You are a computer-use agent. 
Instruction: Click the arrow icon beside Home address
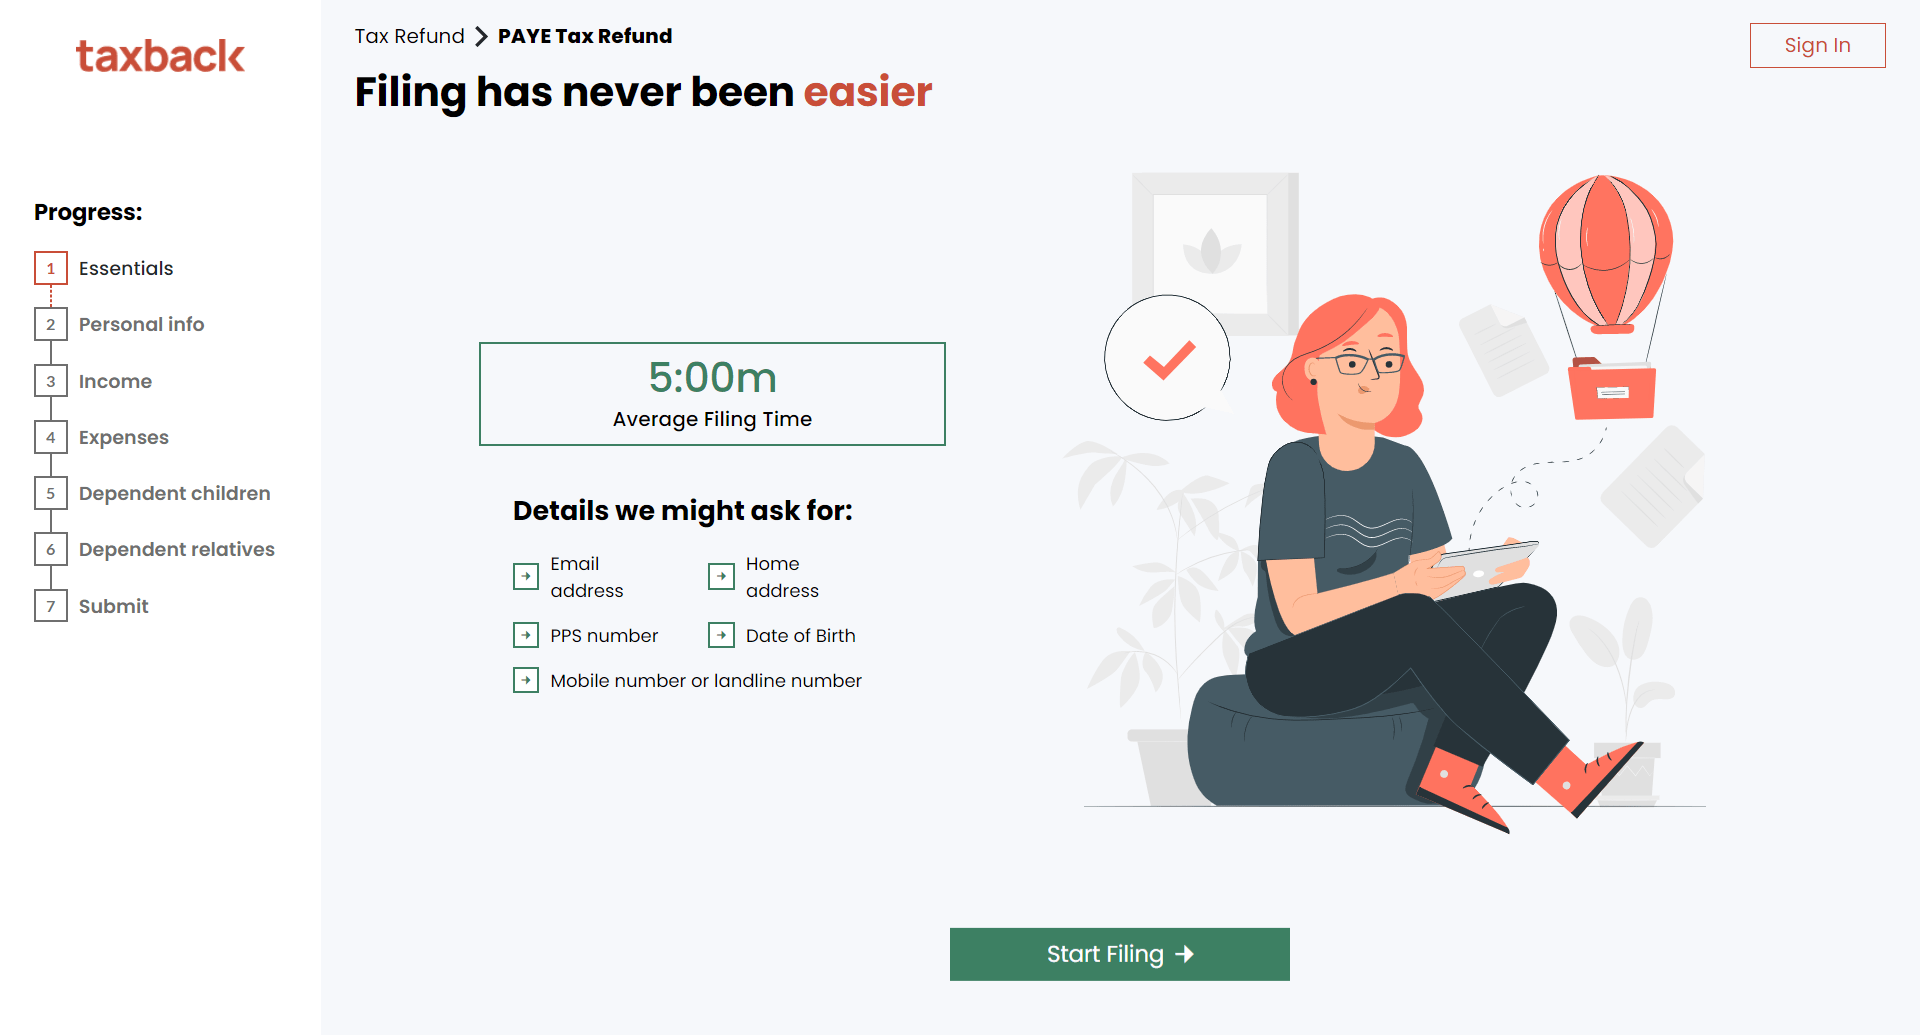click(721, 576)
